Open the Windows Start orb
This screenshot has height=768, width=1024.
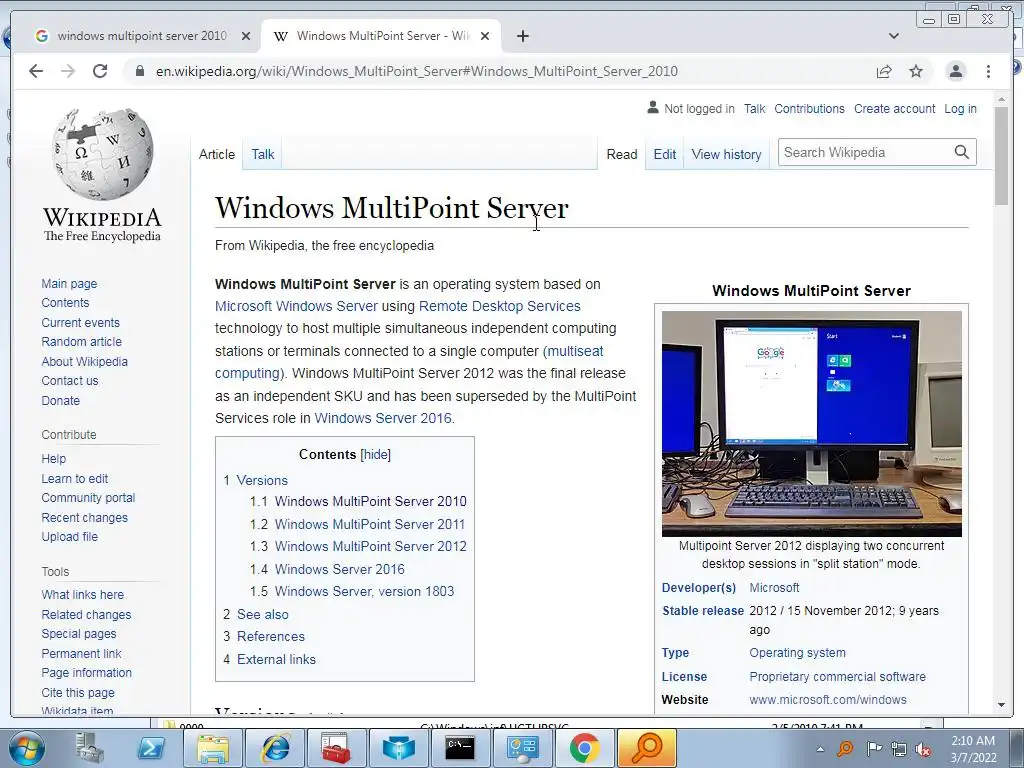[27, 748]
